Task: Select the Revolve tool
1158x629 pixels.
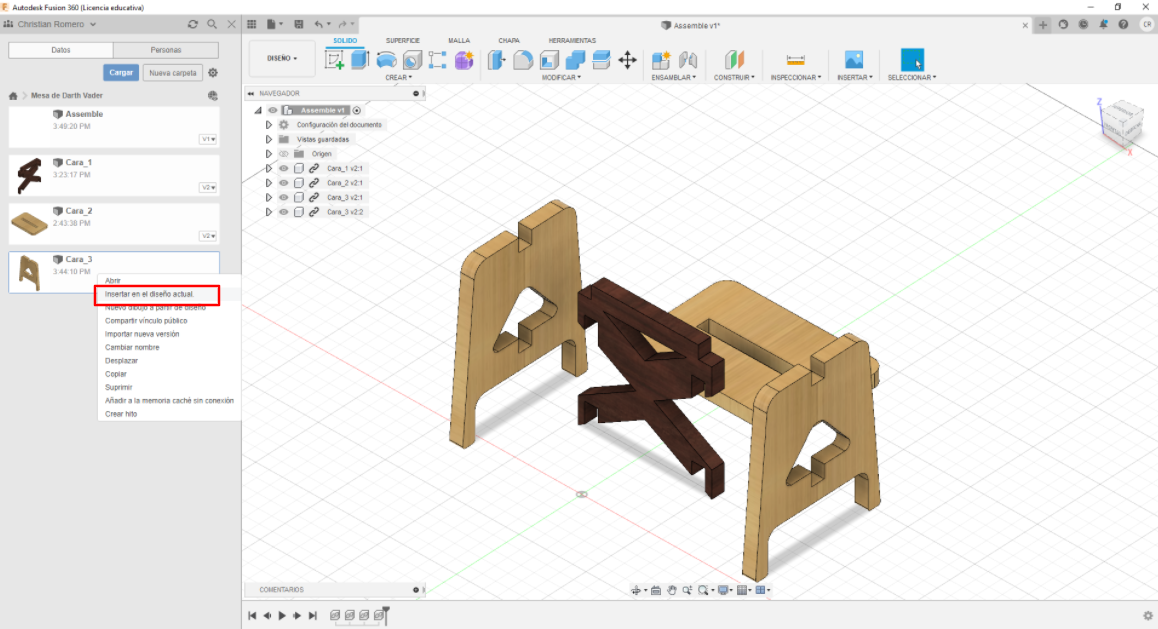Action: tap(386, 60)
